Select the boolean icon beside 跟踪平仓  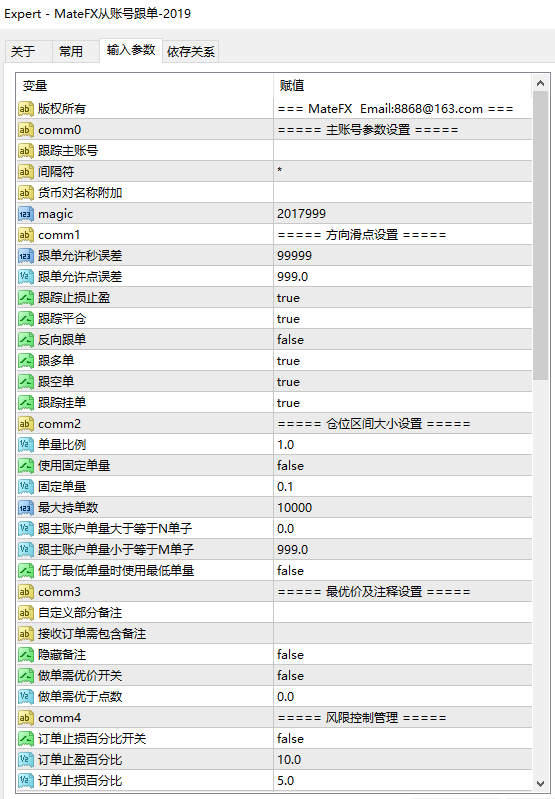(25, 318)
